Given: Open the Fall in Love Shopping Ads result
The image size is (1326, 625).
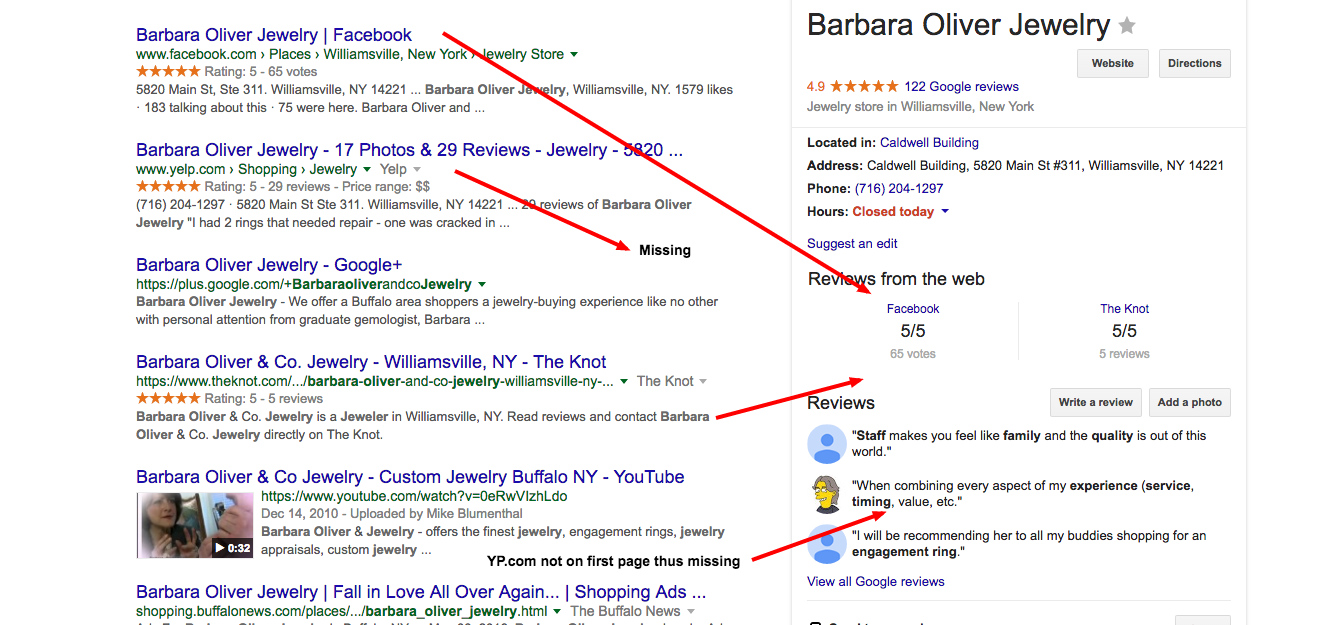Looking at the screenshot, I should tap(421, 592).
